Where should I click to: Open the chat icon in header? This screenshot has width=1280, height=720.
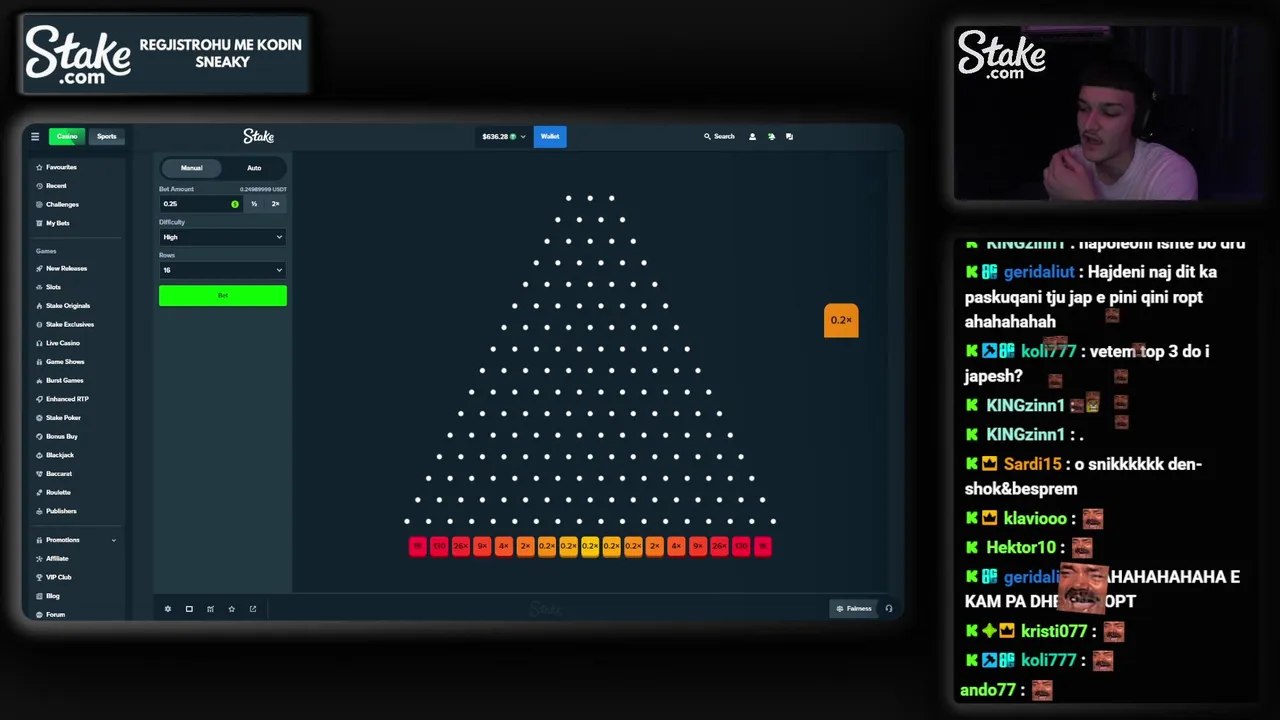(x=789, y=136)
